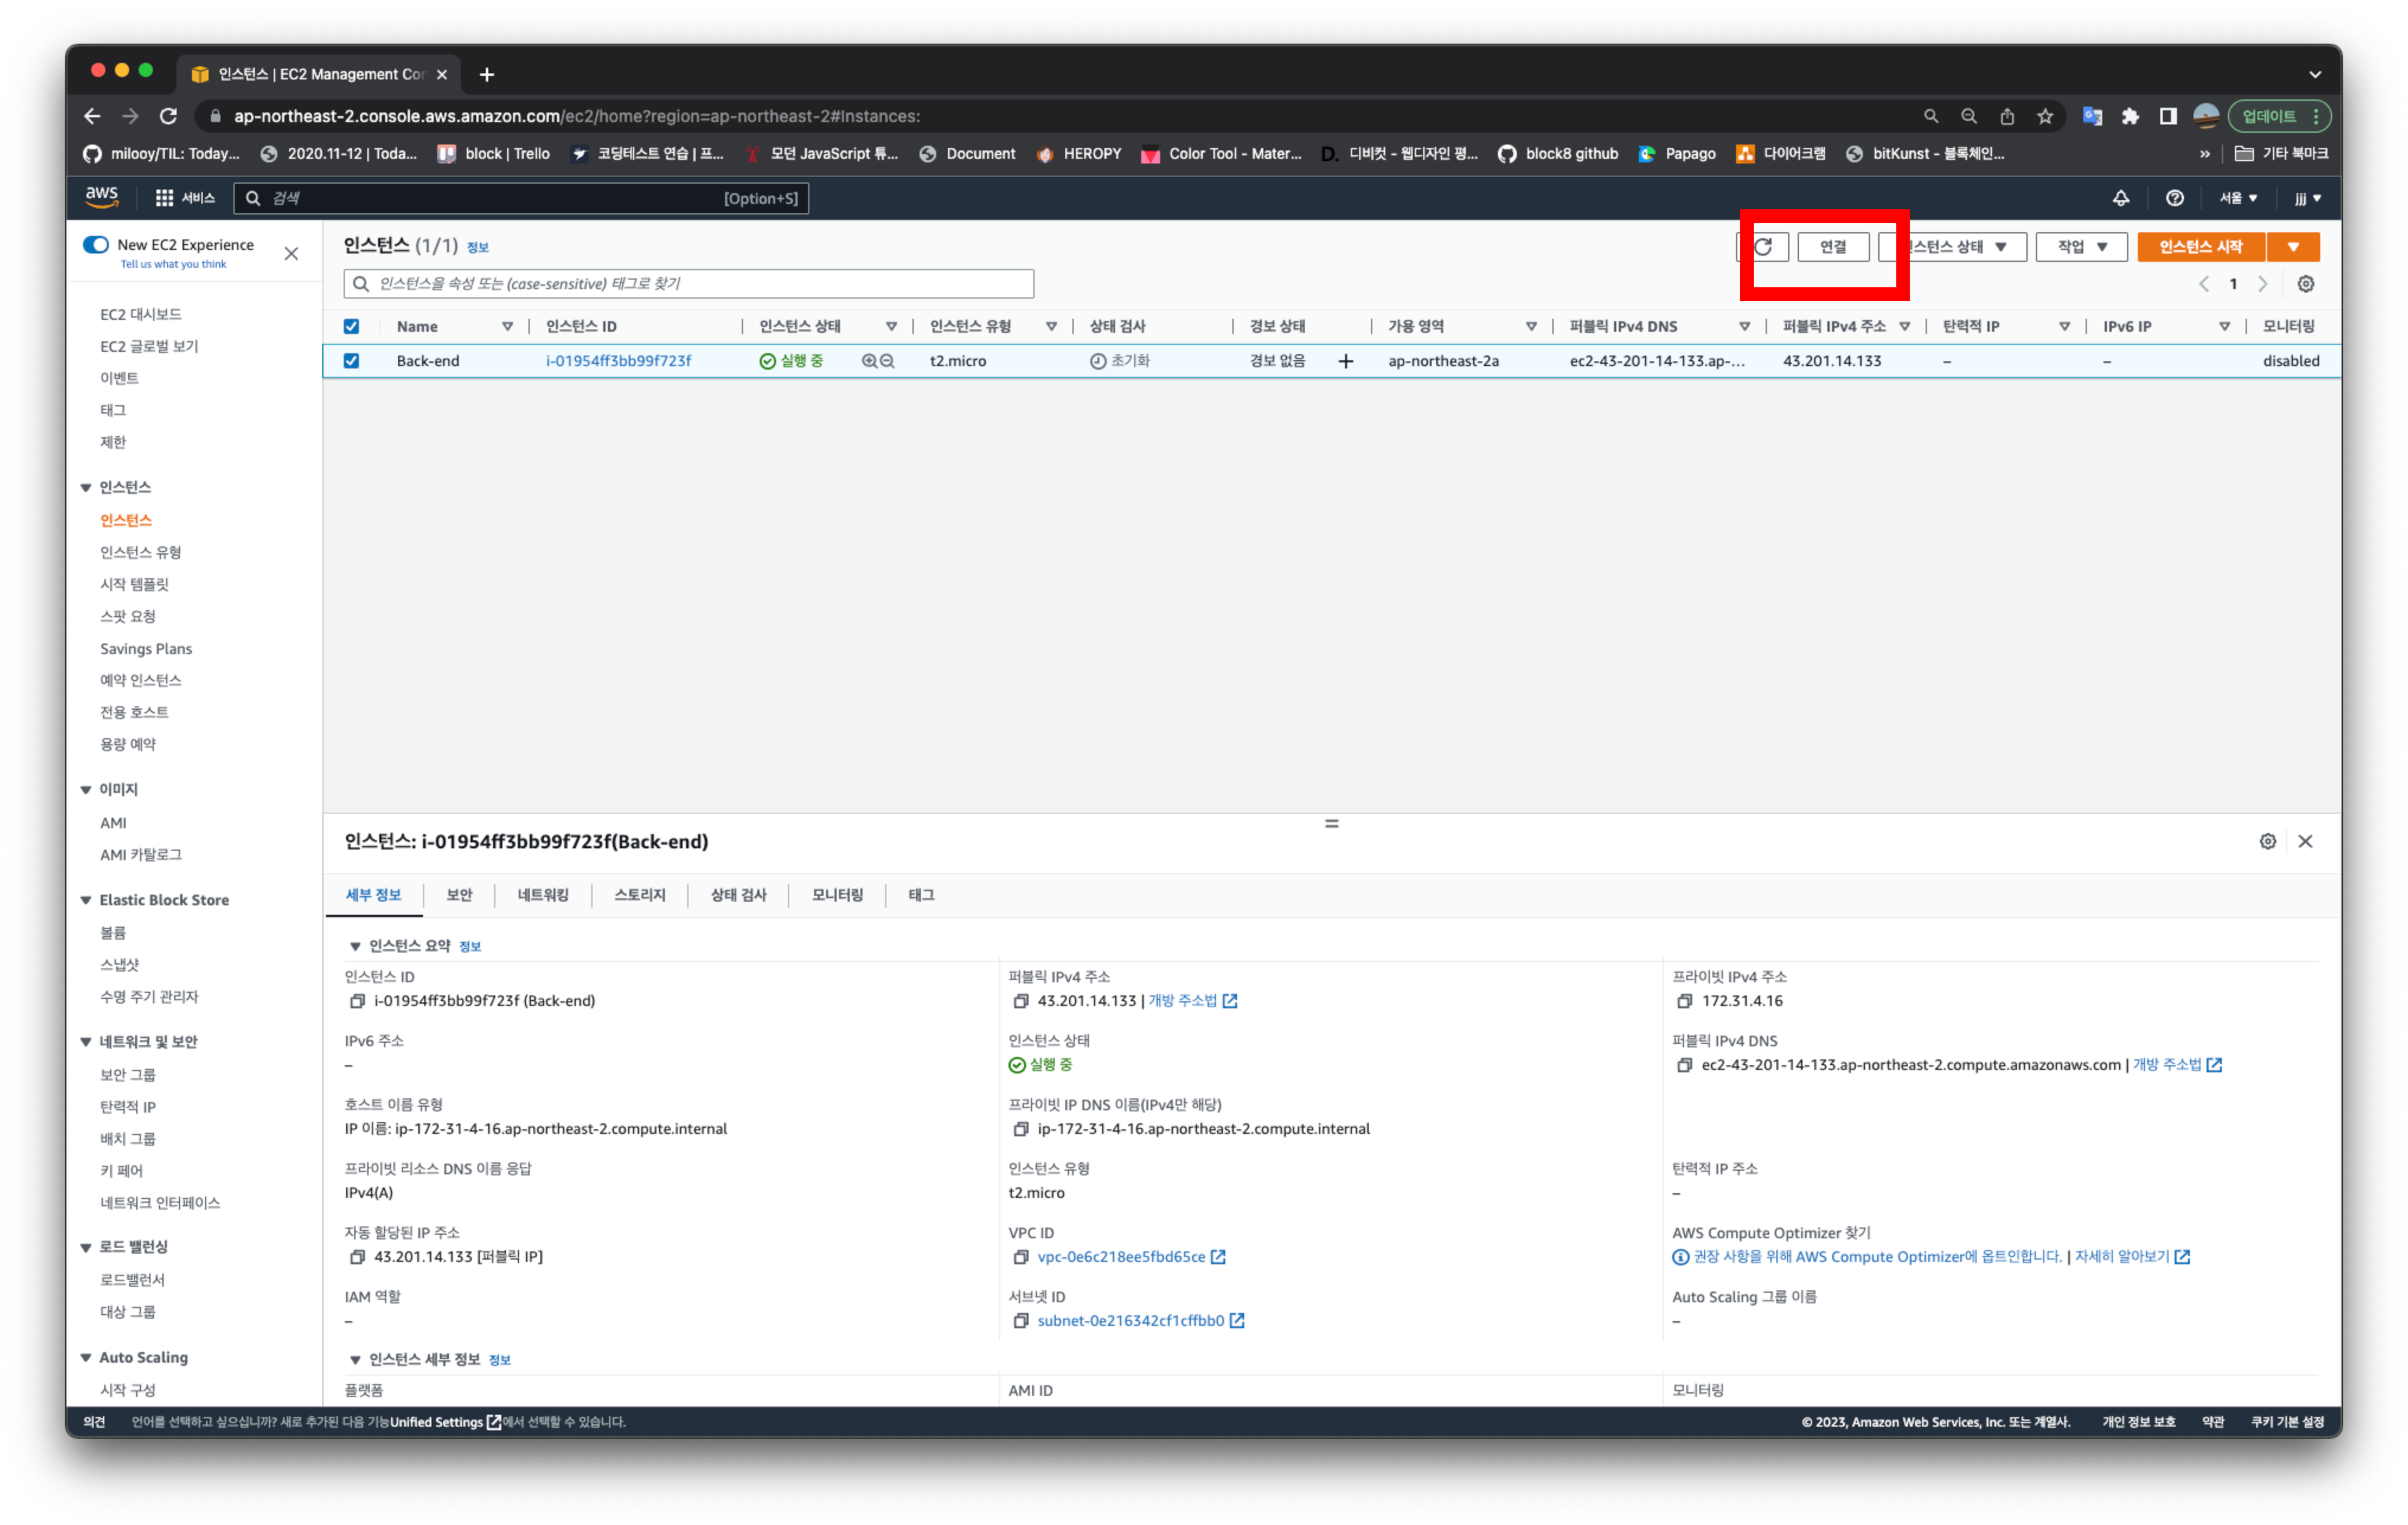Open table preferences gear icon

coord(2305,284)
